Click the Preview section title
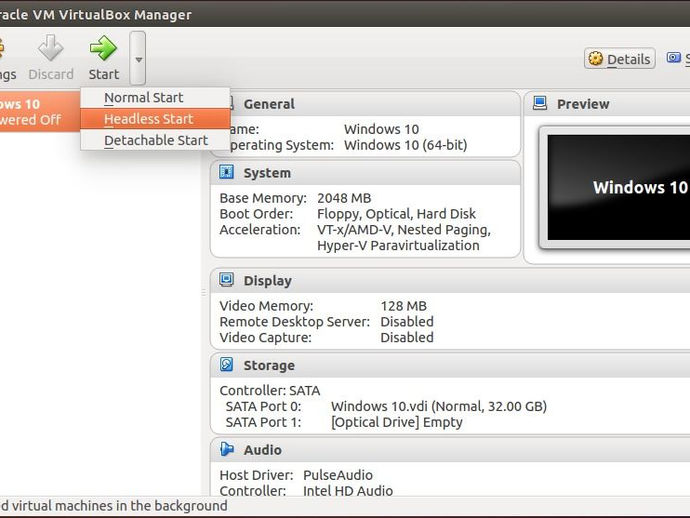690x518 pixels. click(583, 104)
